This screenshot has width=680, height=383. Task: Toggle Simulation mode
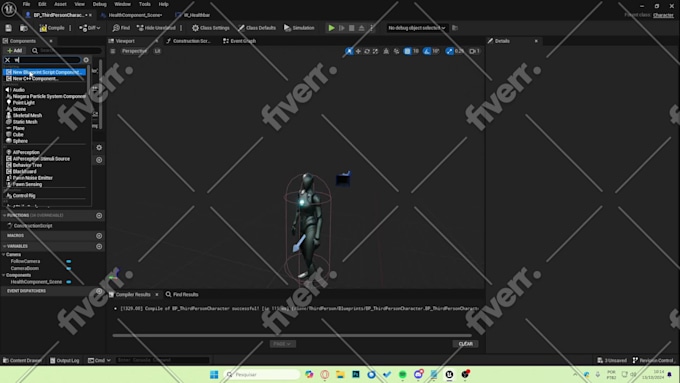(x=299, y=28)
